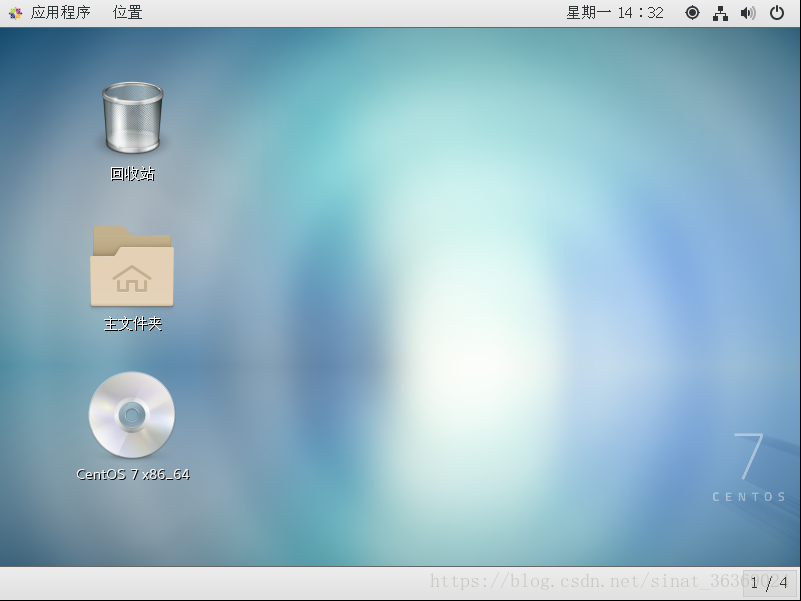Select the 主文件夹 home folder icon

click(x=132, y=266)
